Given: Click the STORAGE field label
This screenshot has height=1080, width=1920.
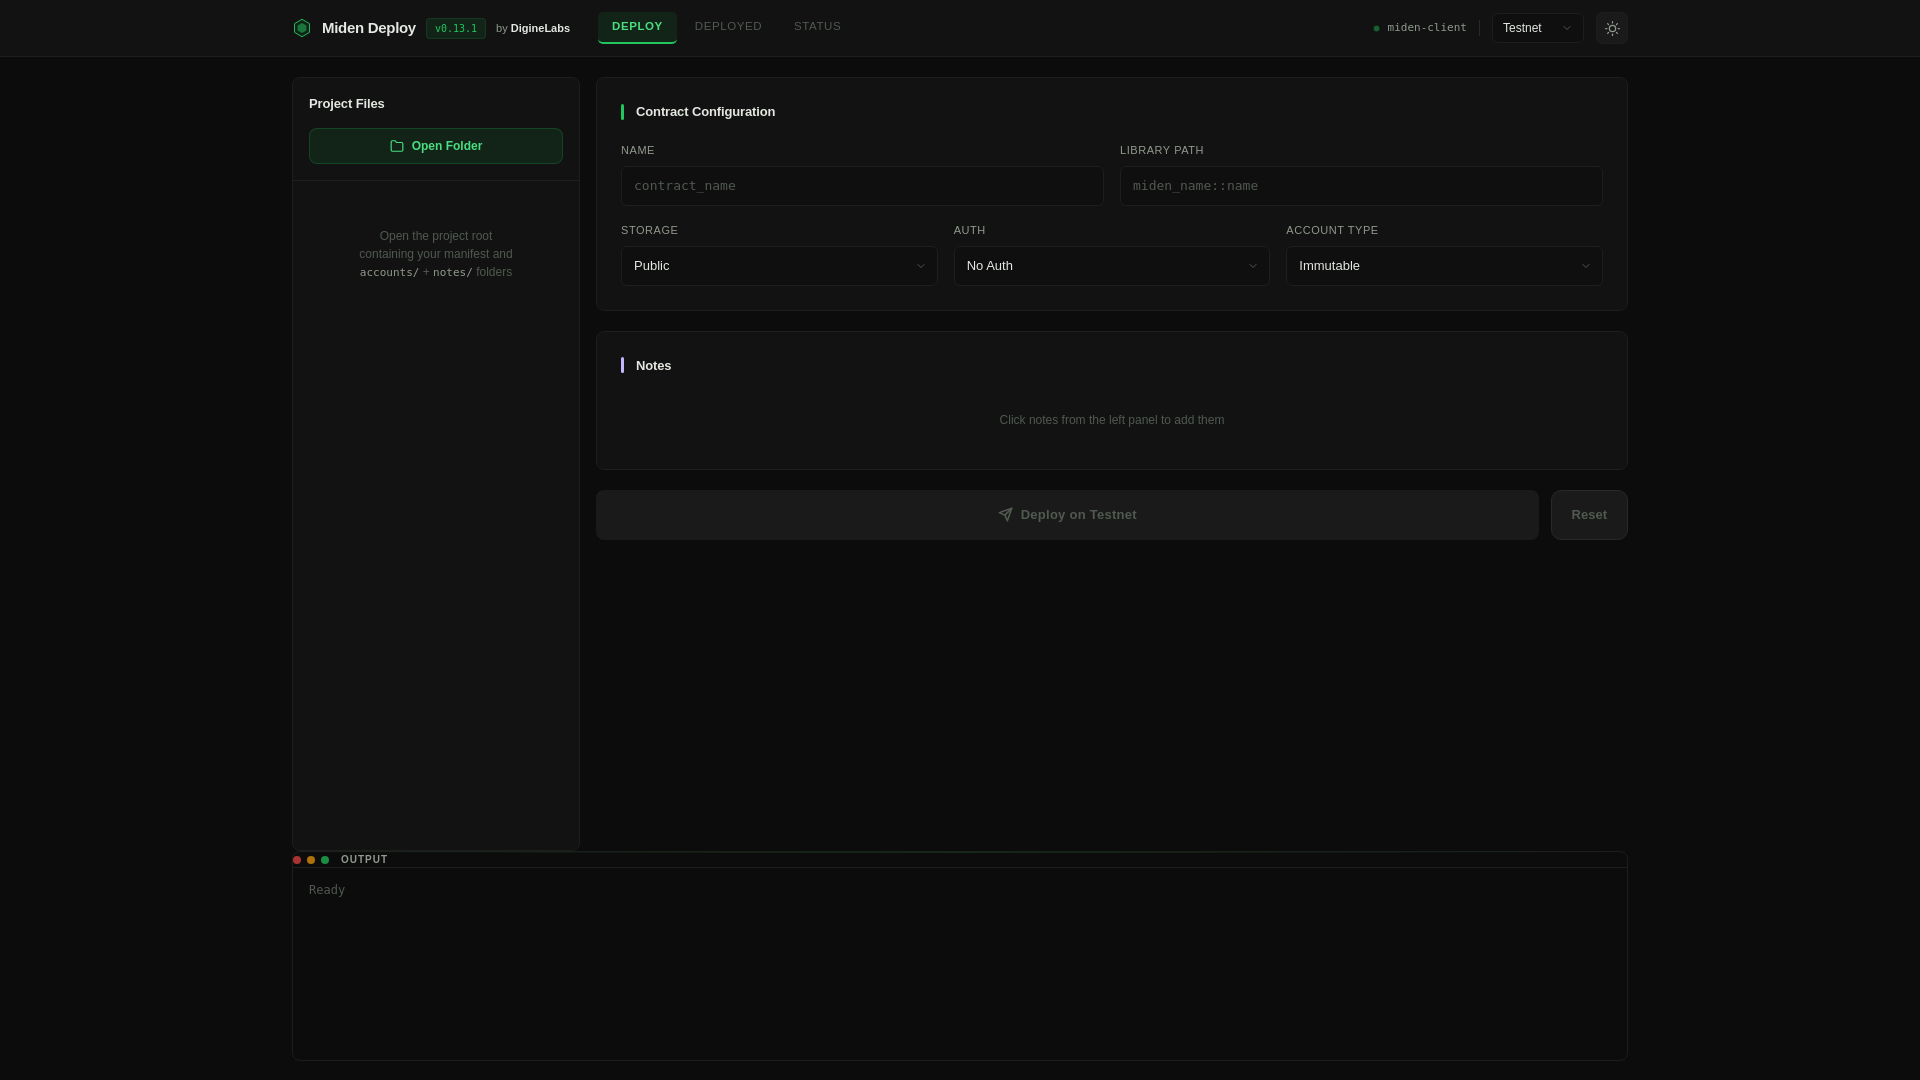Looking at the screenshot, I should point(649,231).
